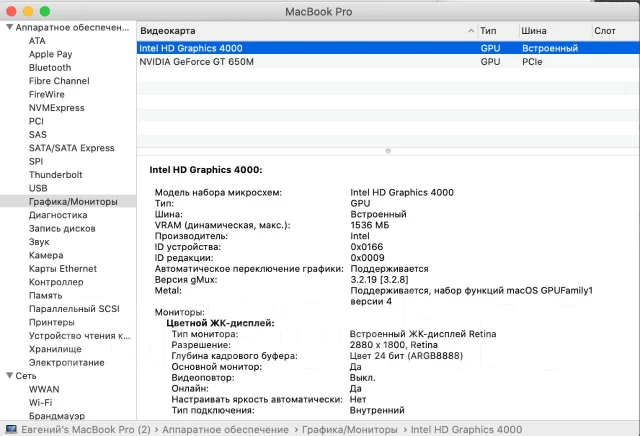This screenshot has width=640, height=436.
Task: Grab the split pane divider handle
Action: click(388, 151)
